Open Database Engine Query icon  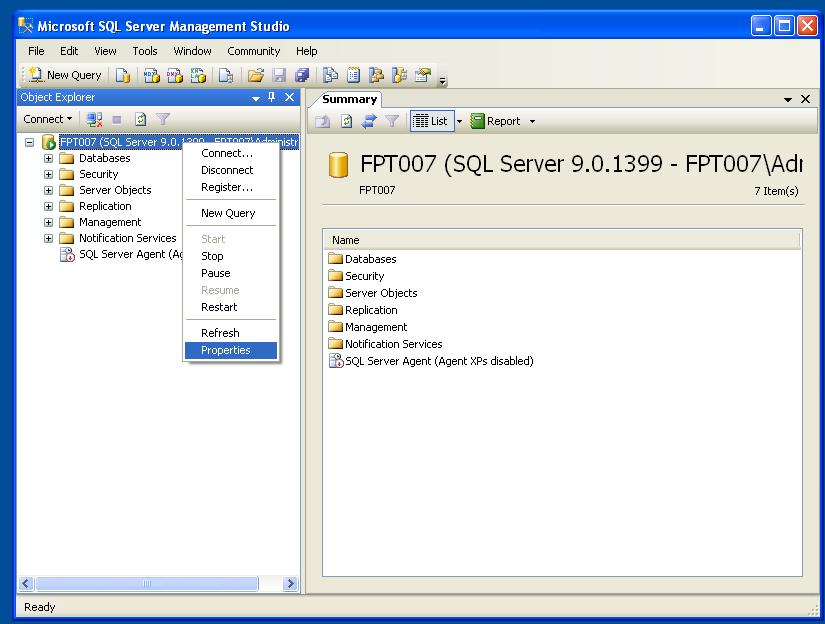[123, 75]
